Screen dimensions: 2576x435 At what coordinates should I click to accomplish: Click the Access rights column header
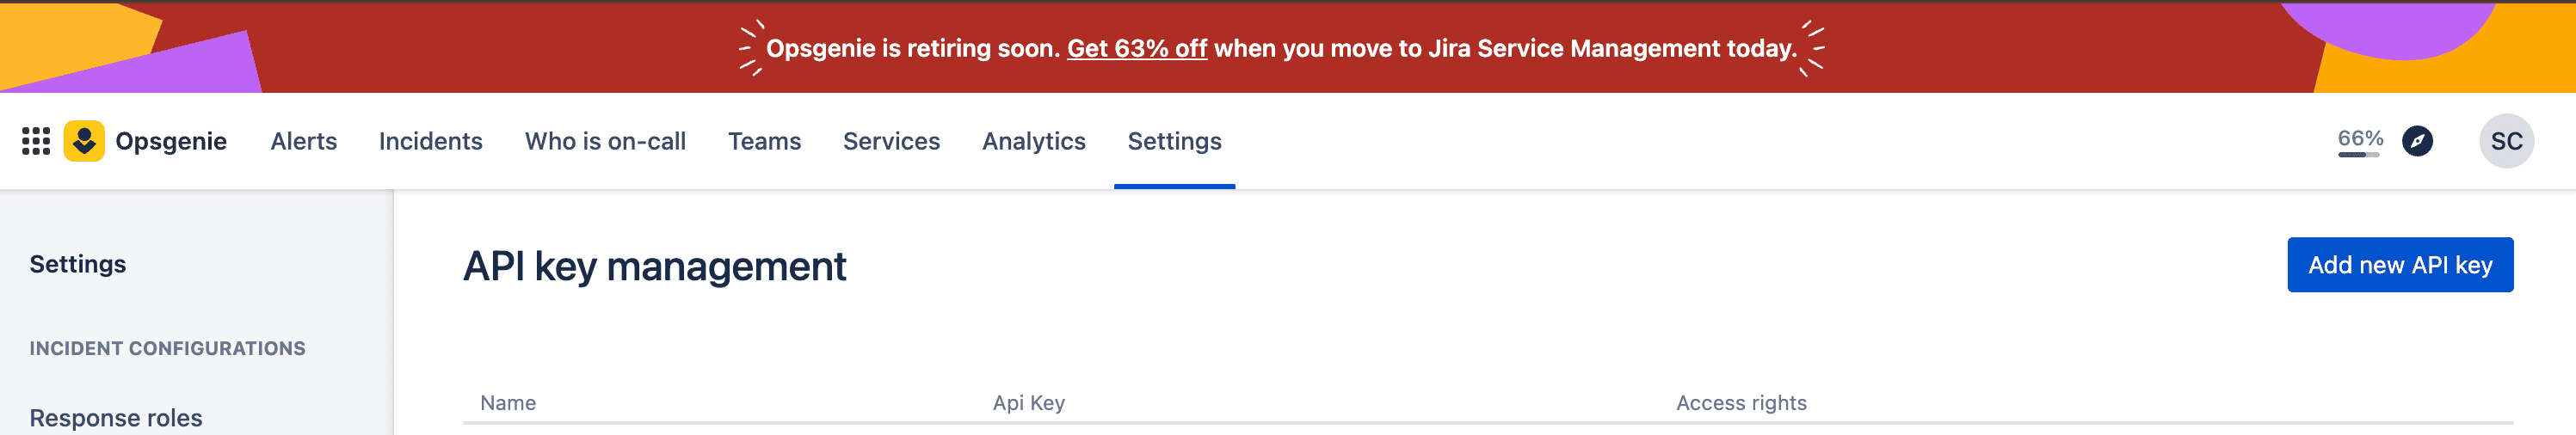coord(1740,403)
